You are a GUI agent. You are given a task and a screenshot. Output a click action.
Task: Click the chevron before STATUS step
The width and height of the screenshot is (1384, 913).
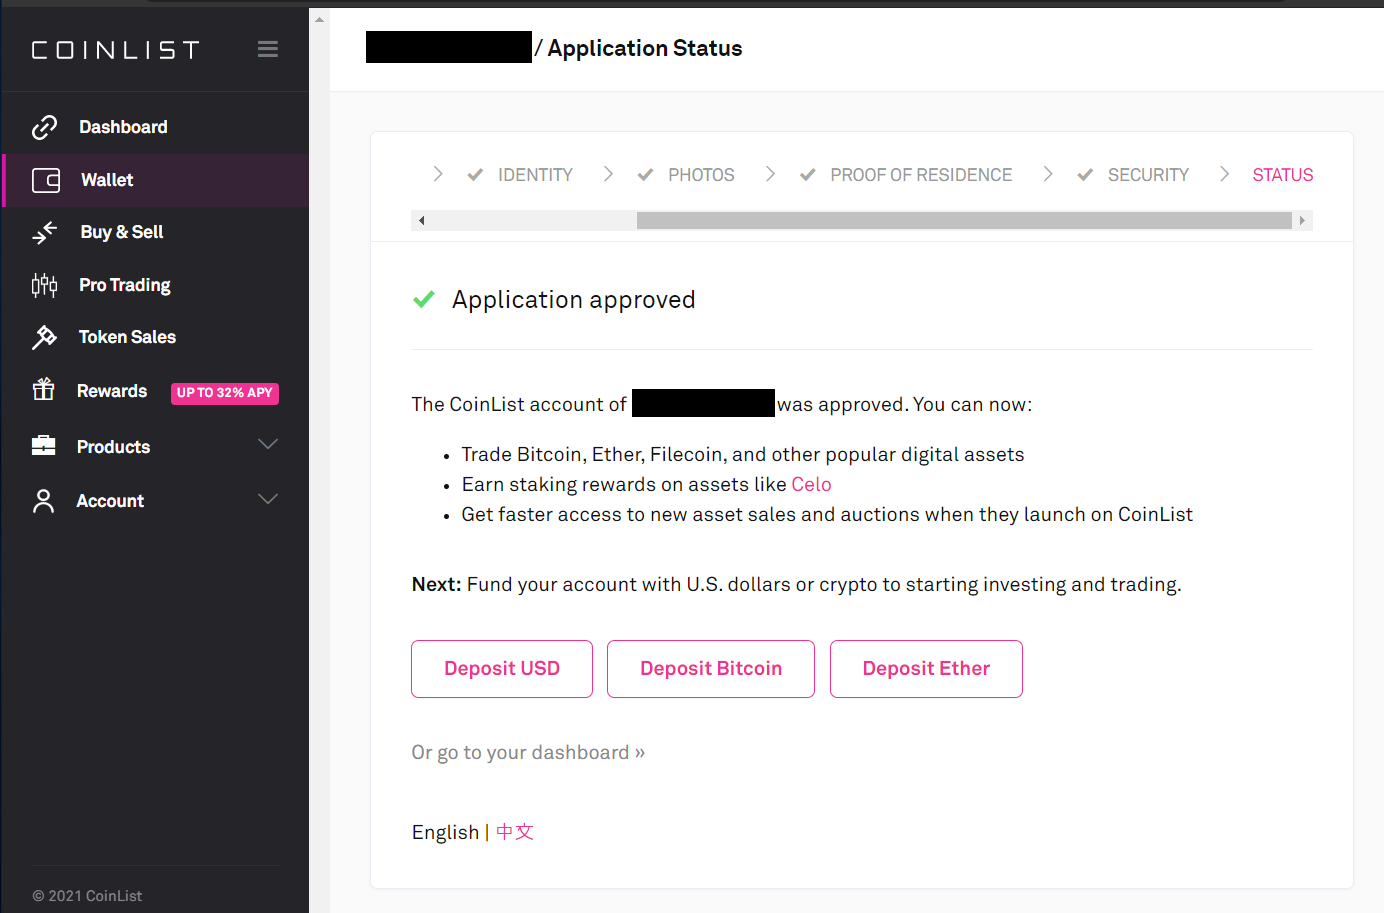1224,174
